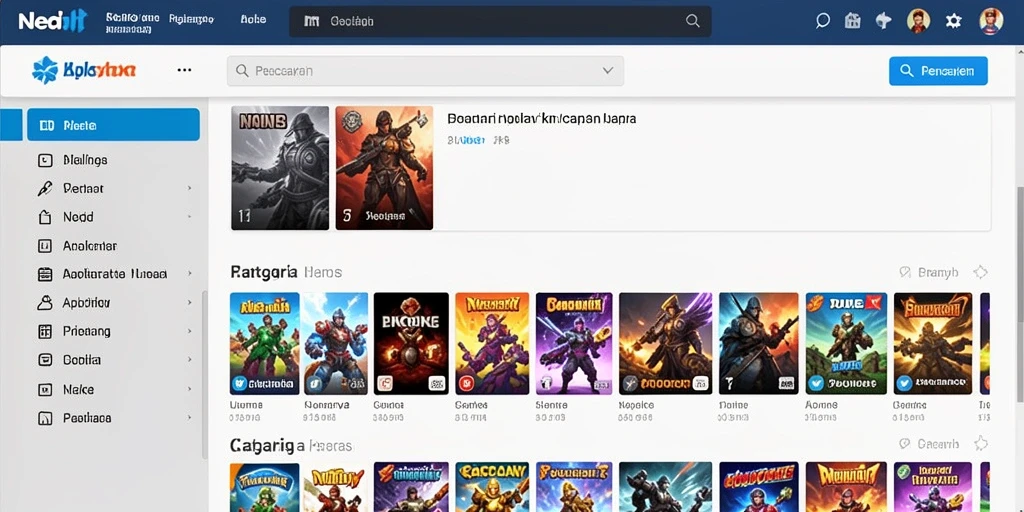Click the blue check badge on the Aomne card
Image resolution: width=1024 pixels, height=512 pixels.
point(816,383)
